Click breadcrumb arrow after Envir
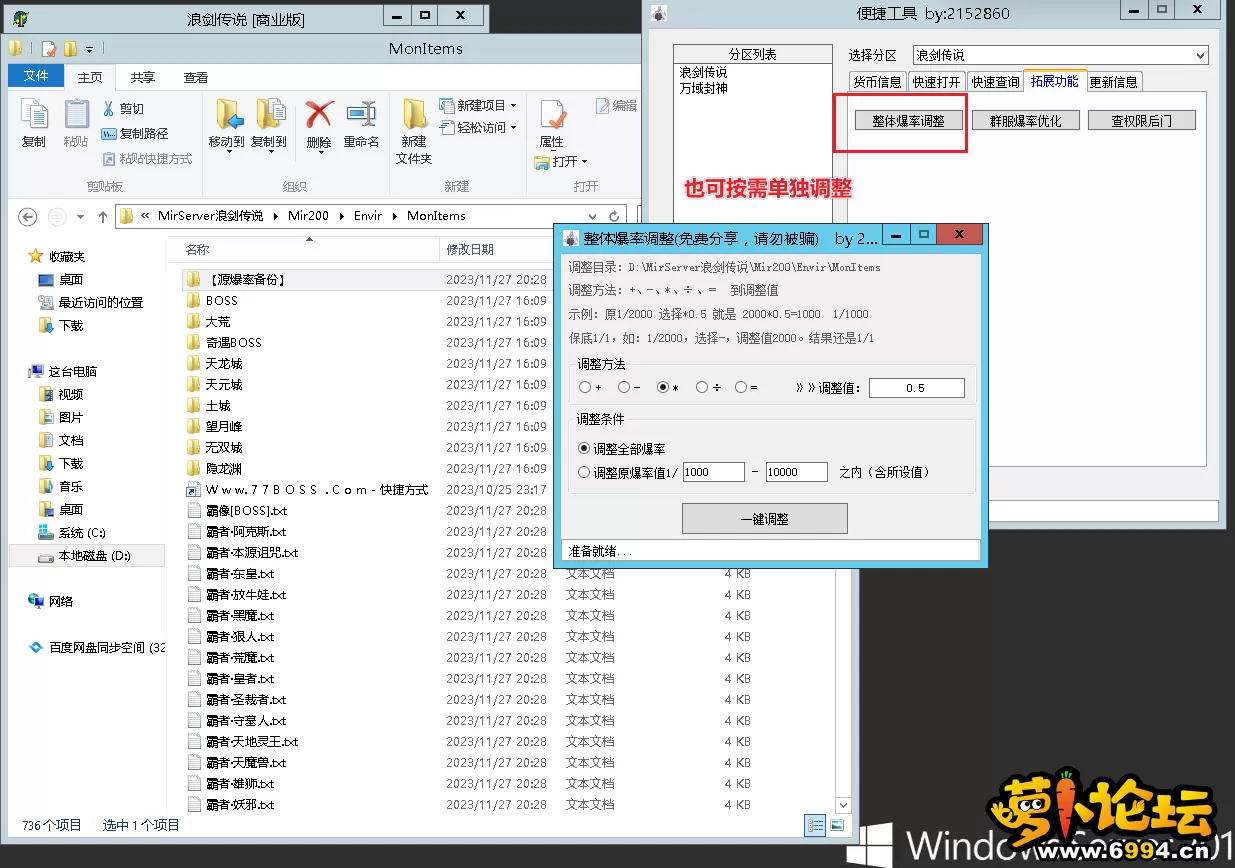Image resolution: width=1235 pixels, height=868 pixels. point(395,216)
